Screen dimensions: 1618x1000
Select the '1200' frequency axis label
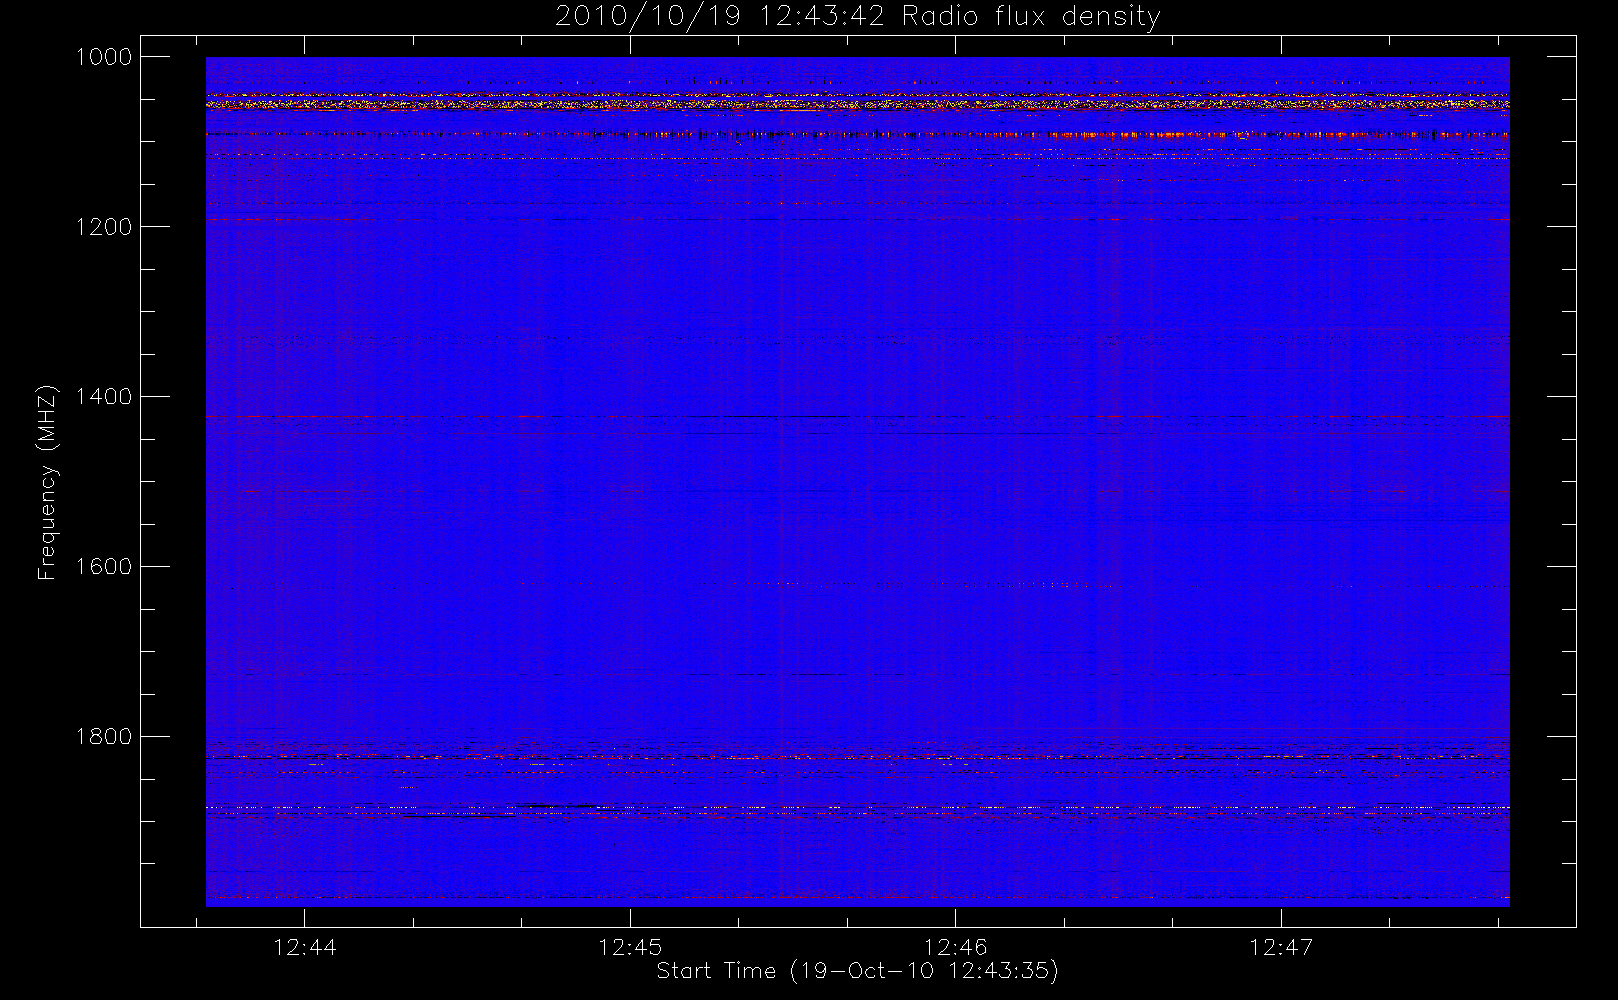tap(104, 227)
